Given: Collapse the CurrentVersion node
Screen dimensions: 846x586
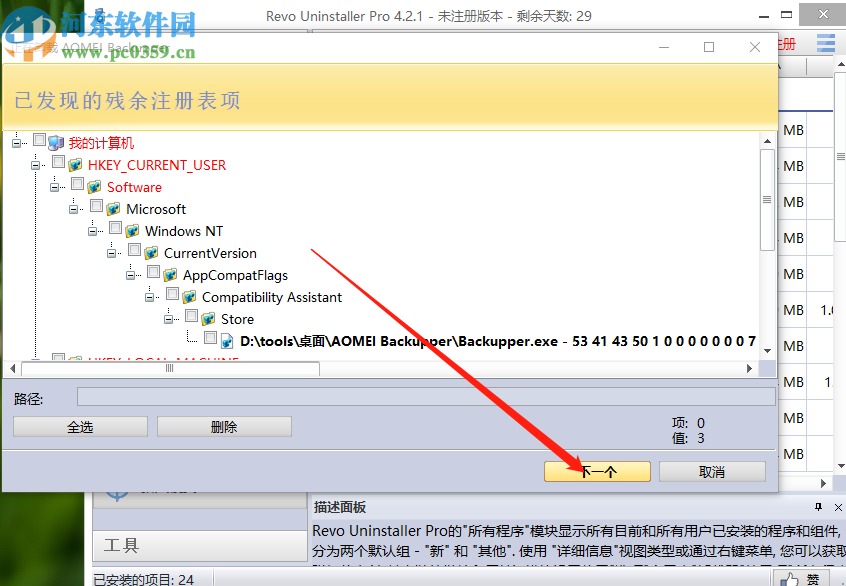Looking at the screenshot, I should (x=111, y=253).
